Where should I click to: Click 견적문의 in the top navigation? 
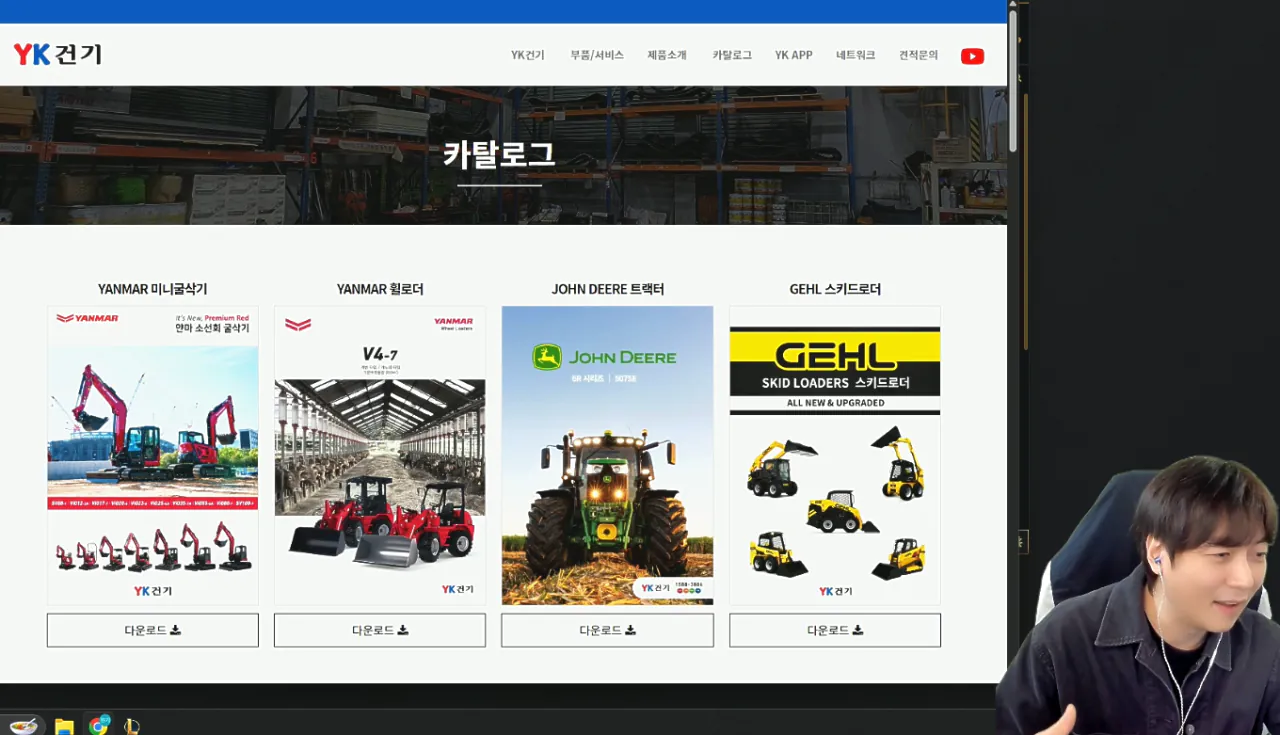pos(918,55)
